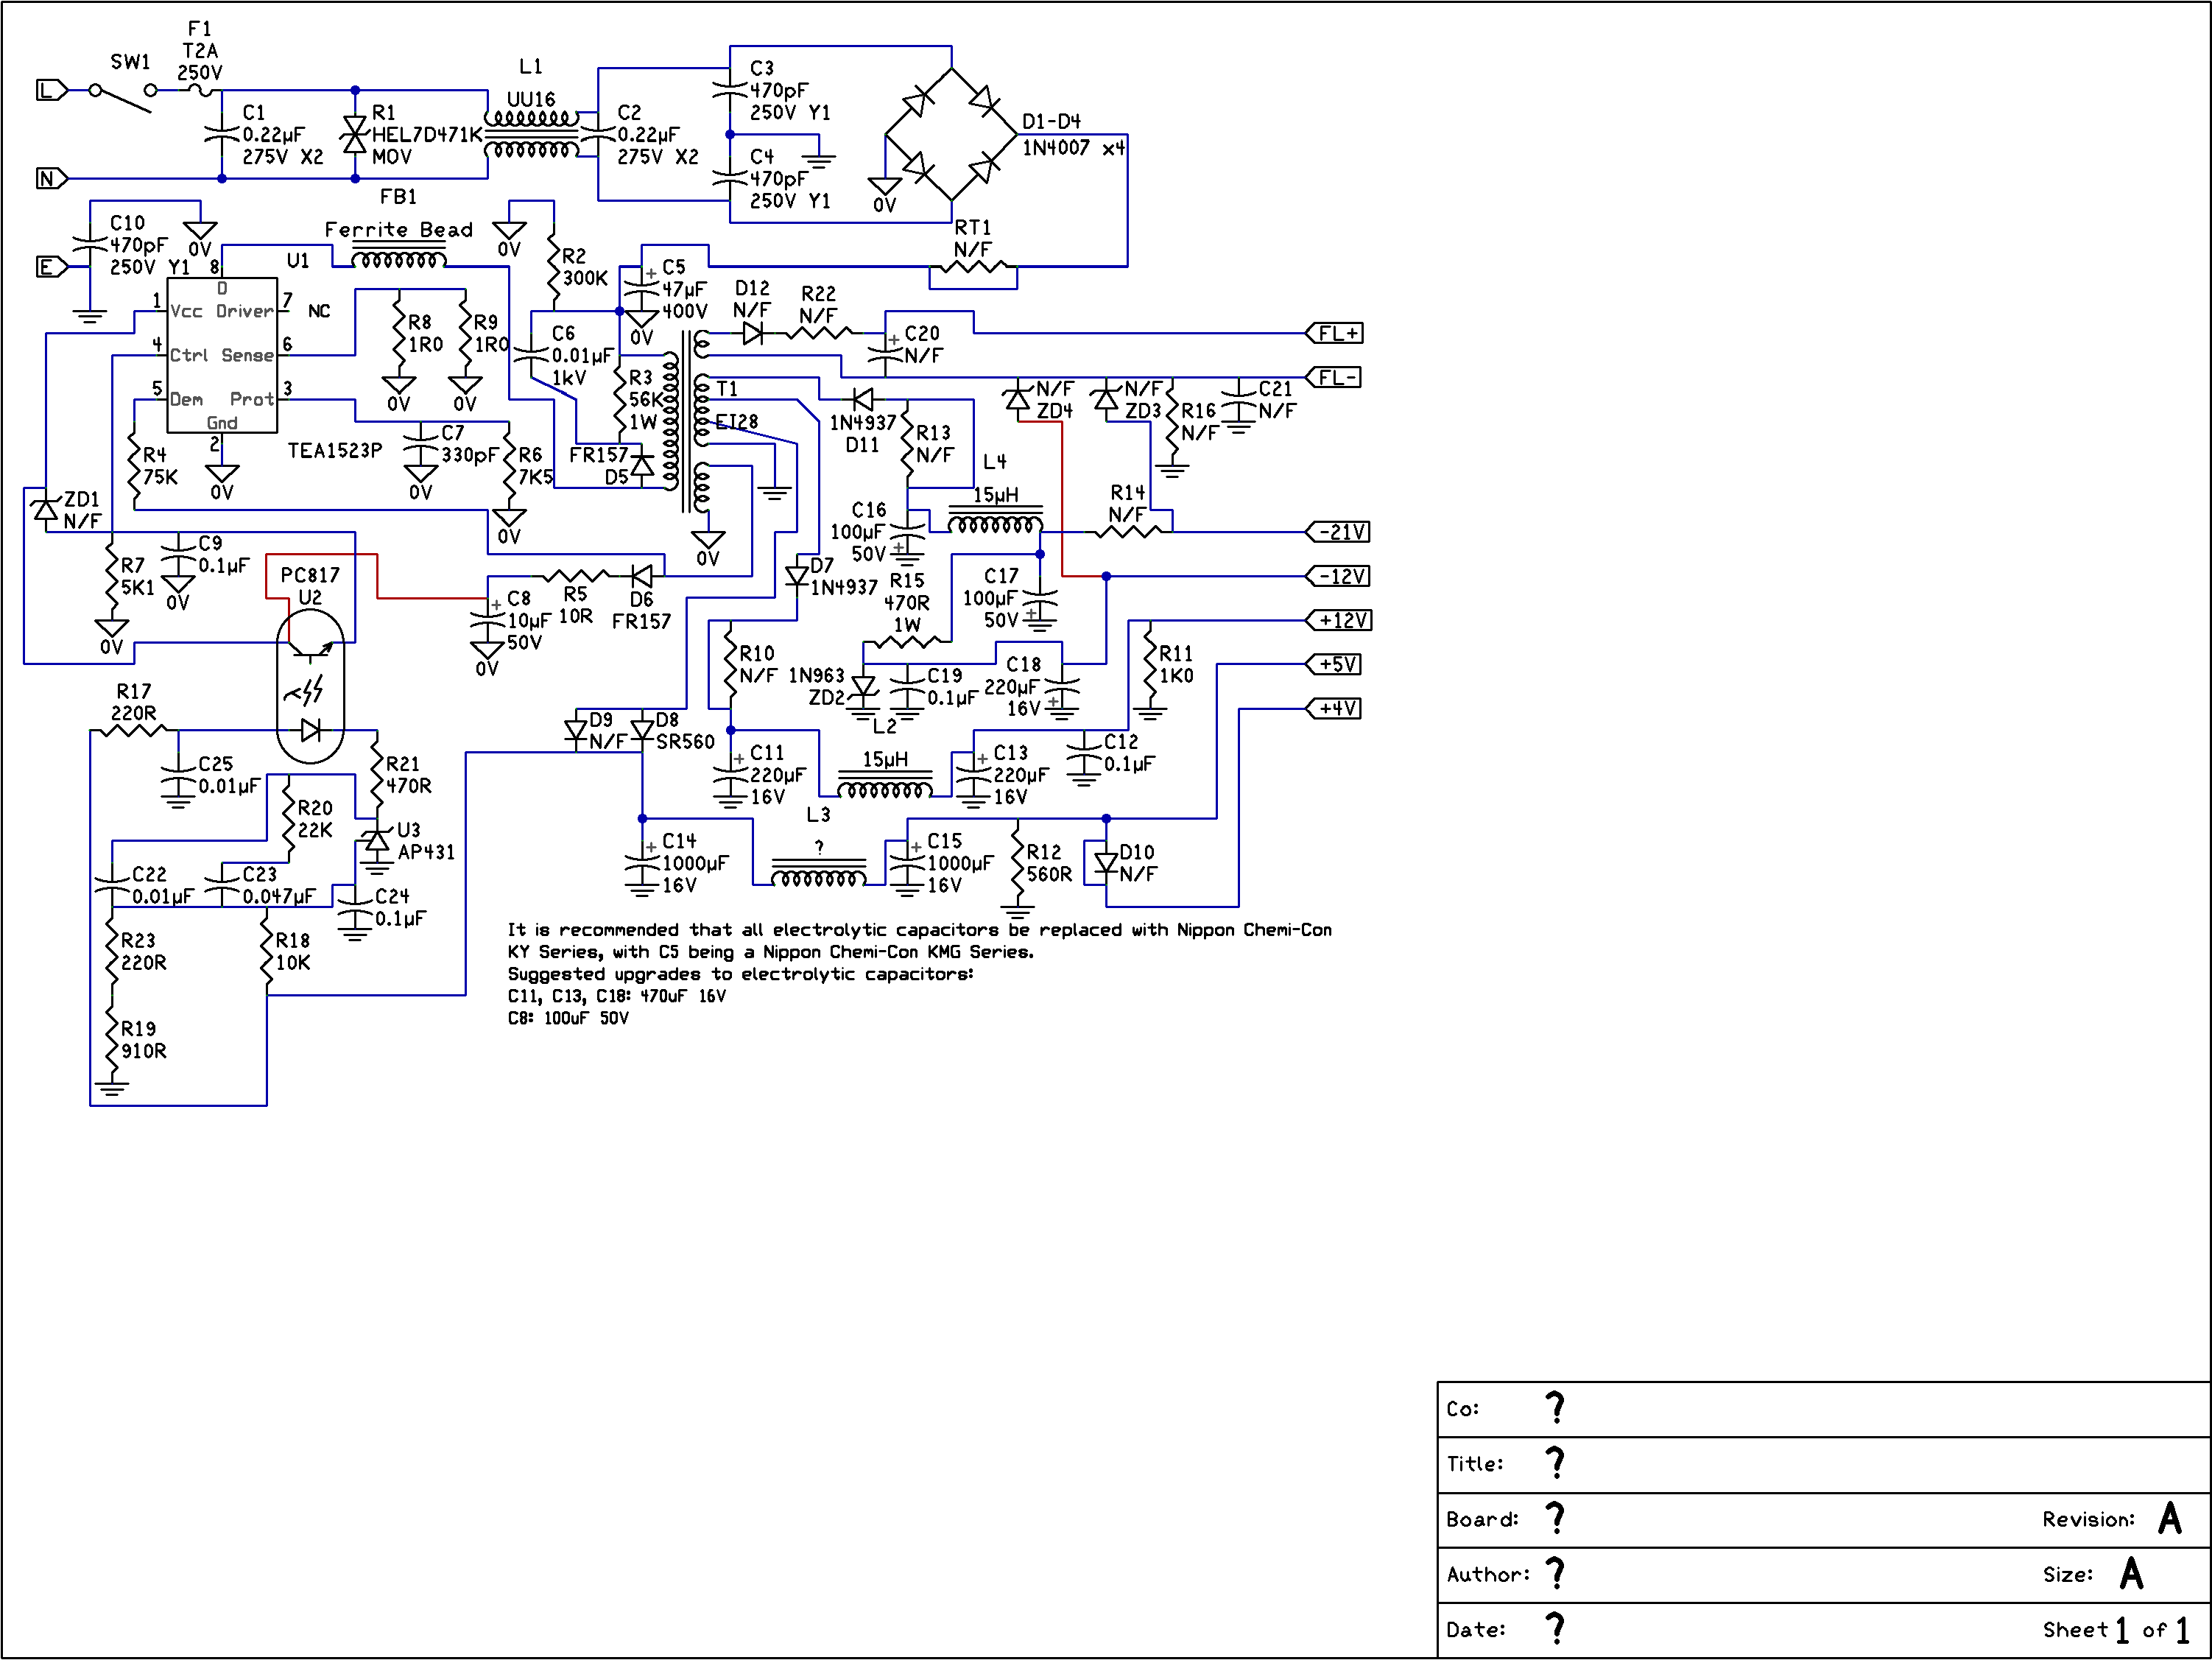Select the U1 TEA1523P IC block
2212x1660 pixels.
coord(222,355)
